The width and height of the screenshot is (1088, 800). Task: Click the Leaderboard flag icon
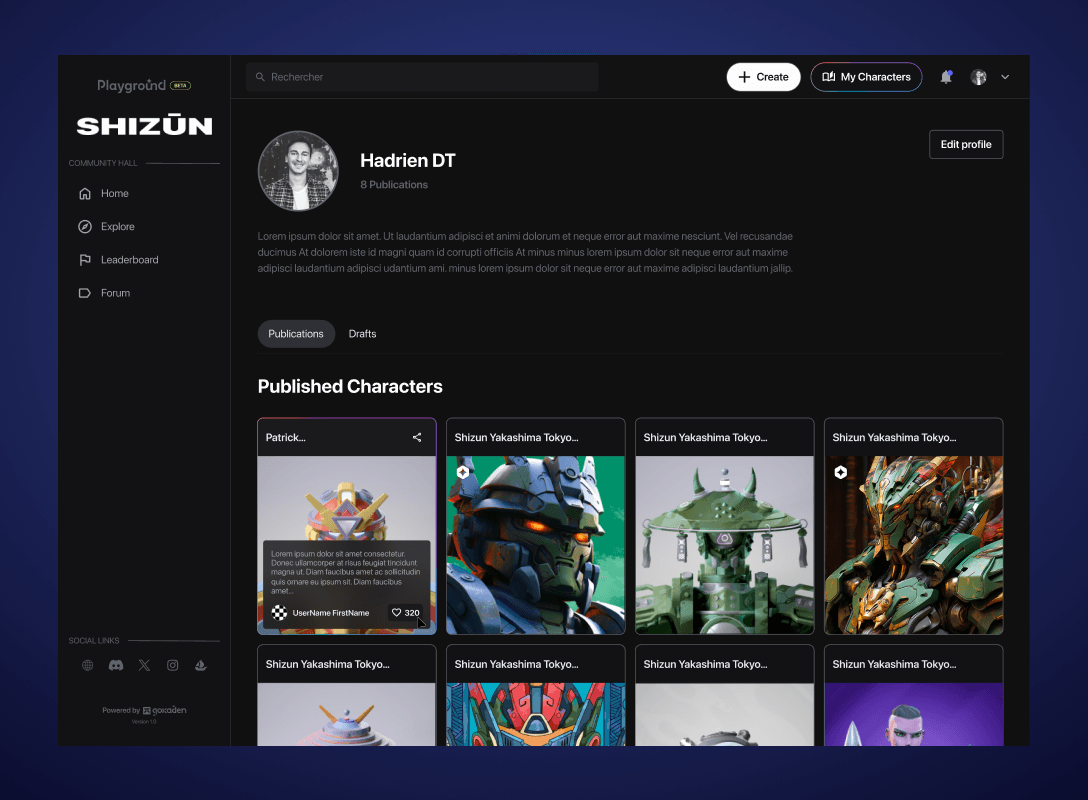tap(85, 260)
